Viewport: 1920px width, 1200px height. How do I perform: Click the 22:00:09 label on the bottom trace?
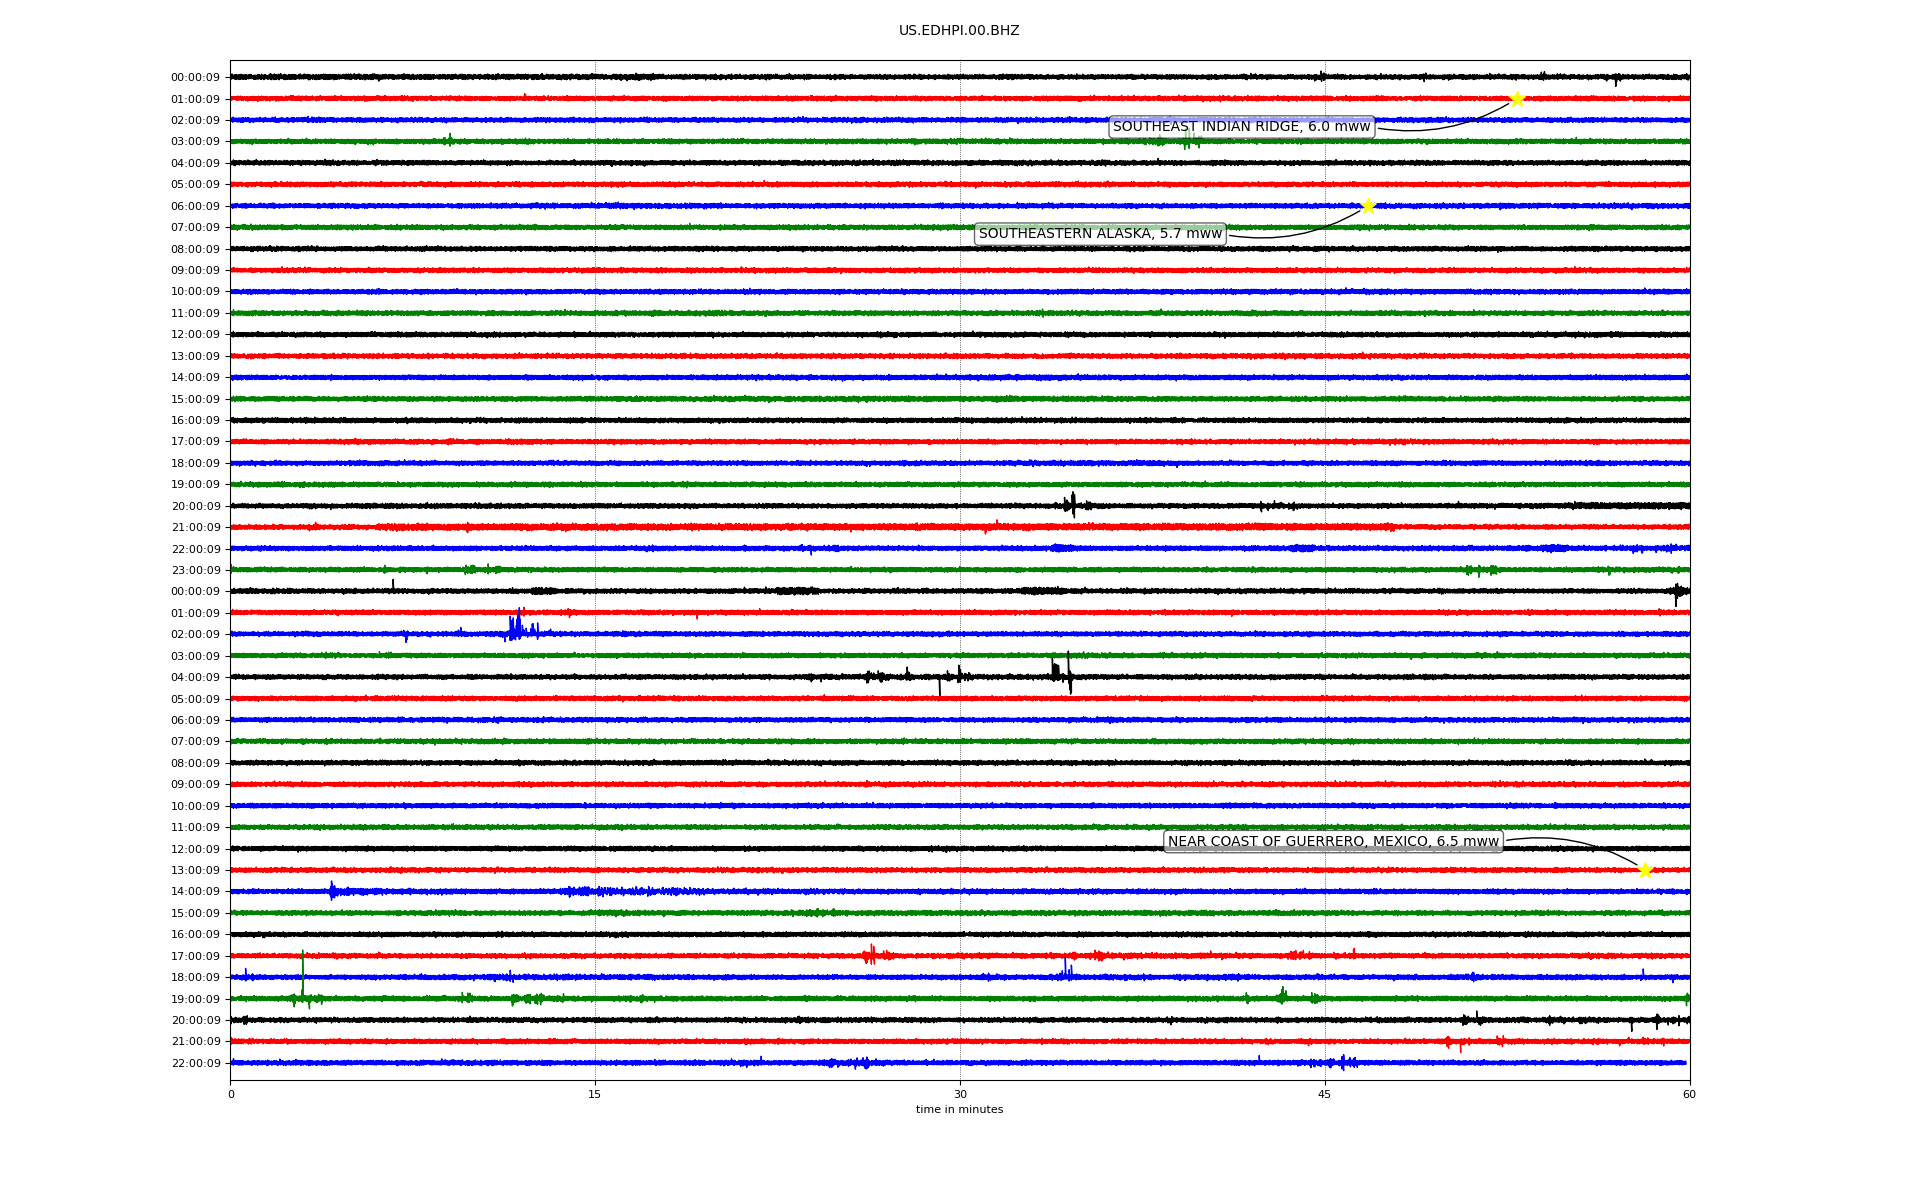click(x=195, y=1064)
